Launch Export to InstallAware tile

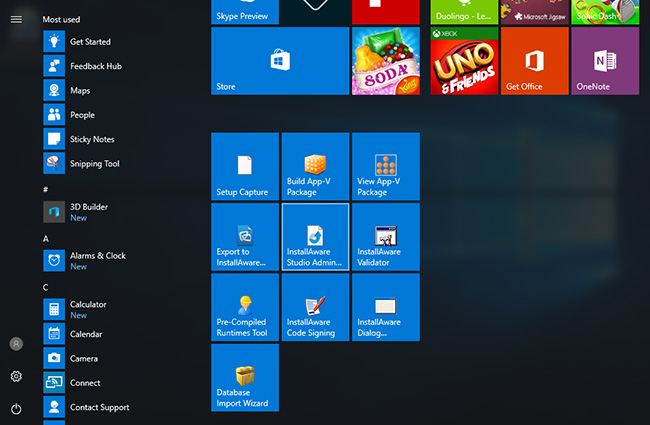245,237
